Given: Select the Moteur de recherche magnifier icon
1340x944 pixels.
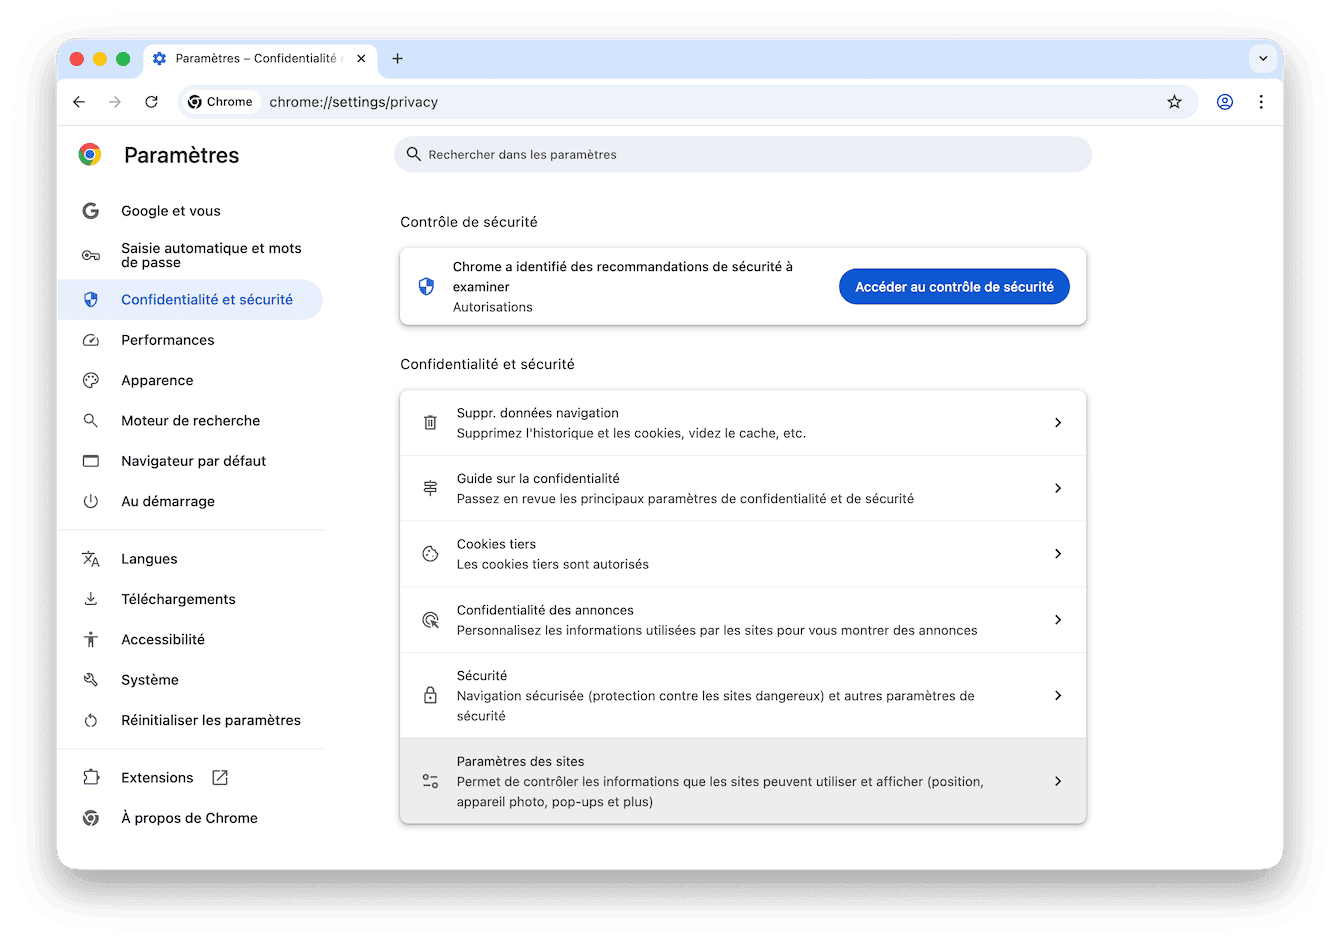Looking at the screenshot, I should point(91,420).
